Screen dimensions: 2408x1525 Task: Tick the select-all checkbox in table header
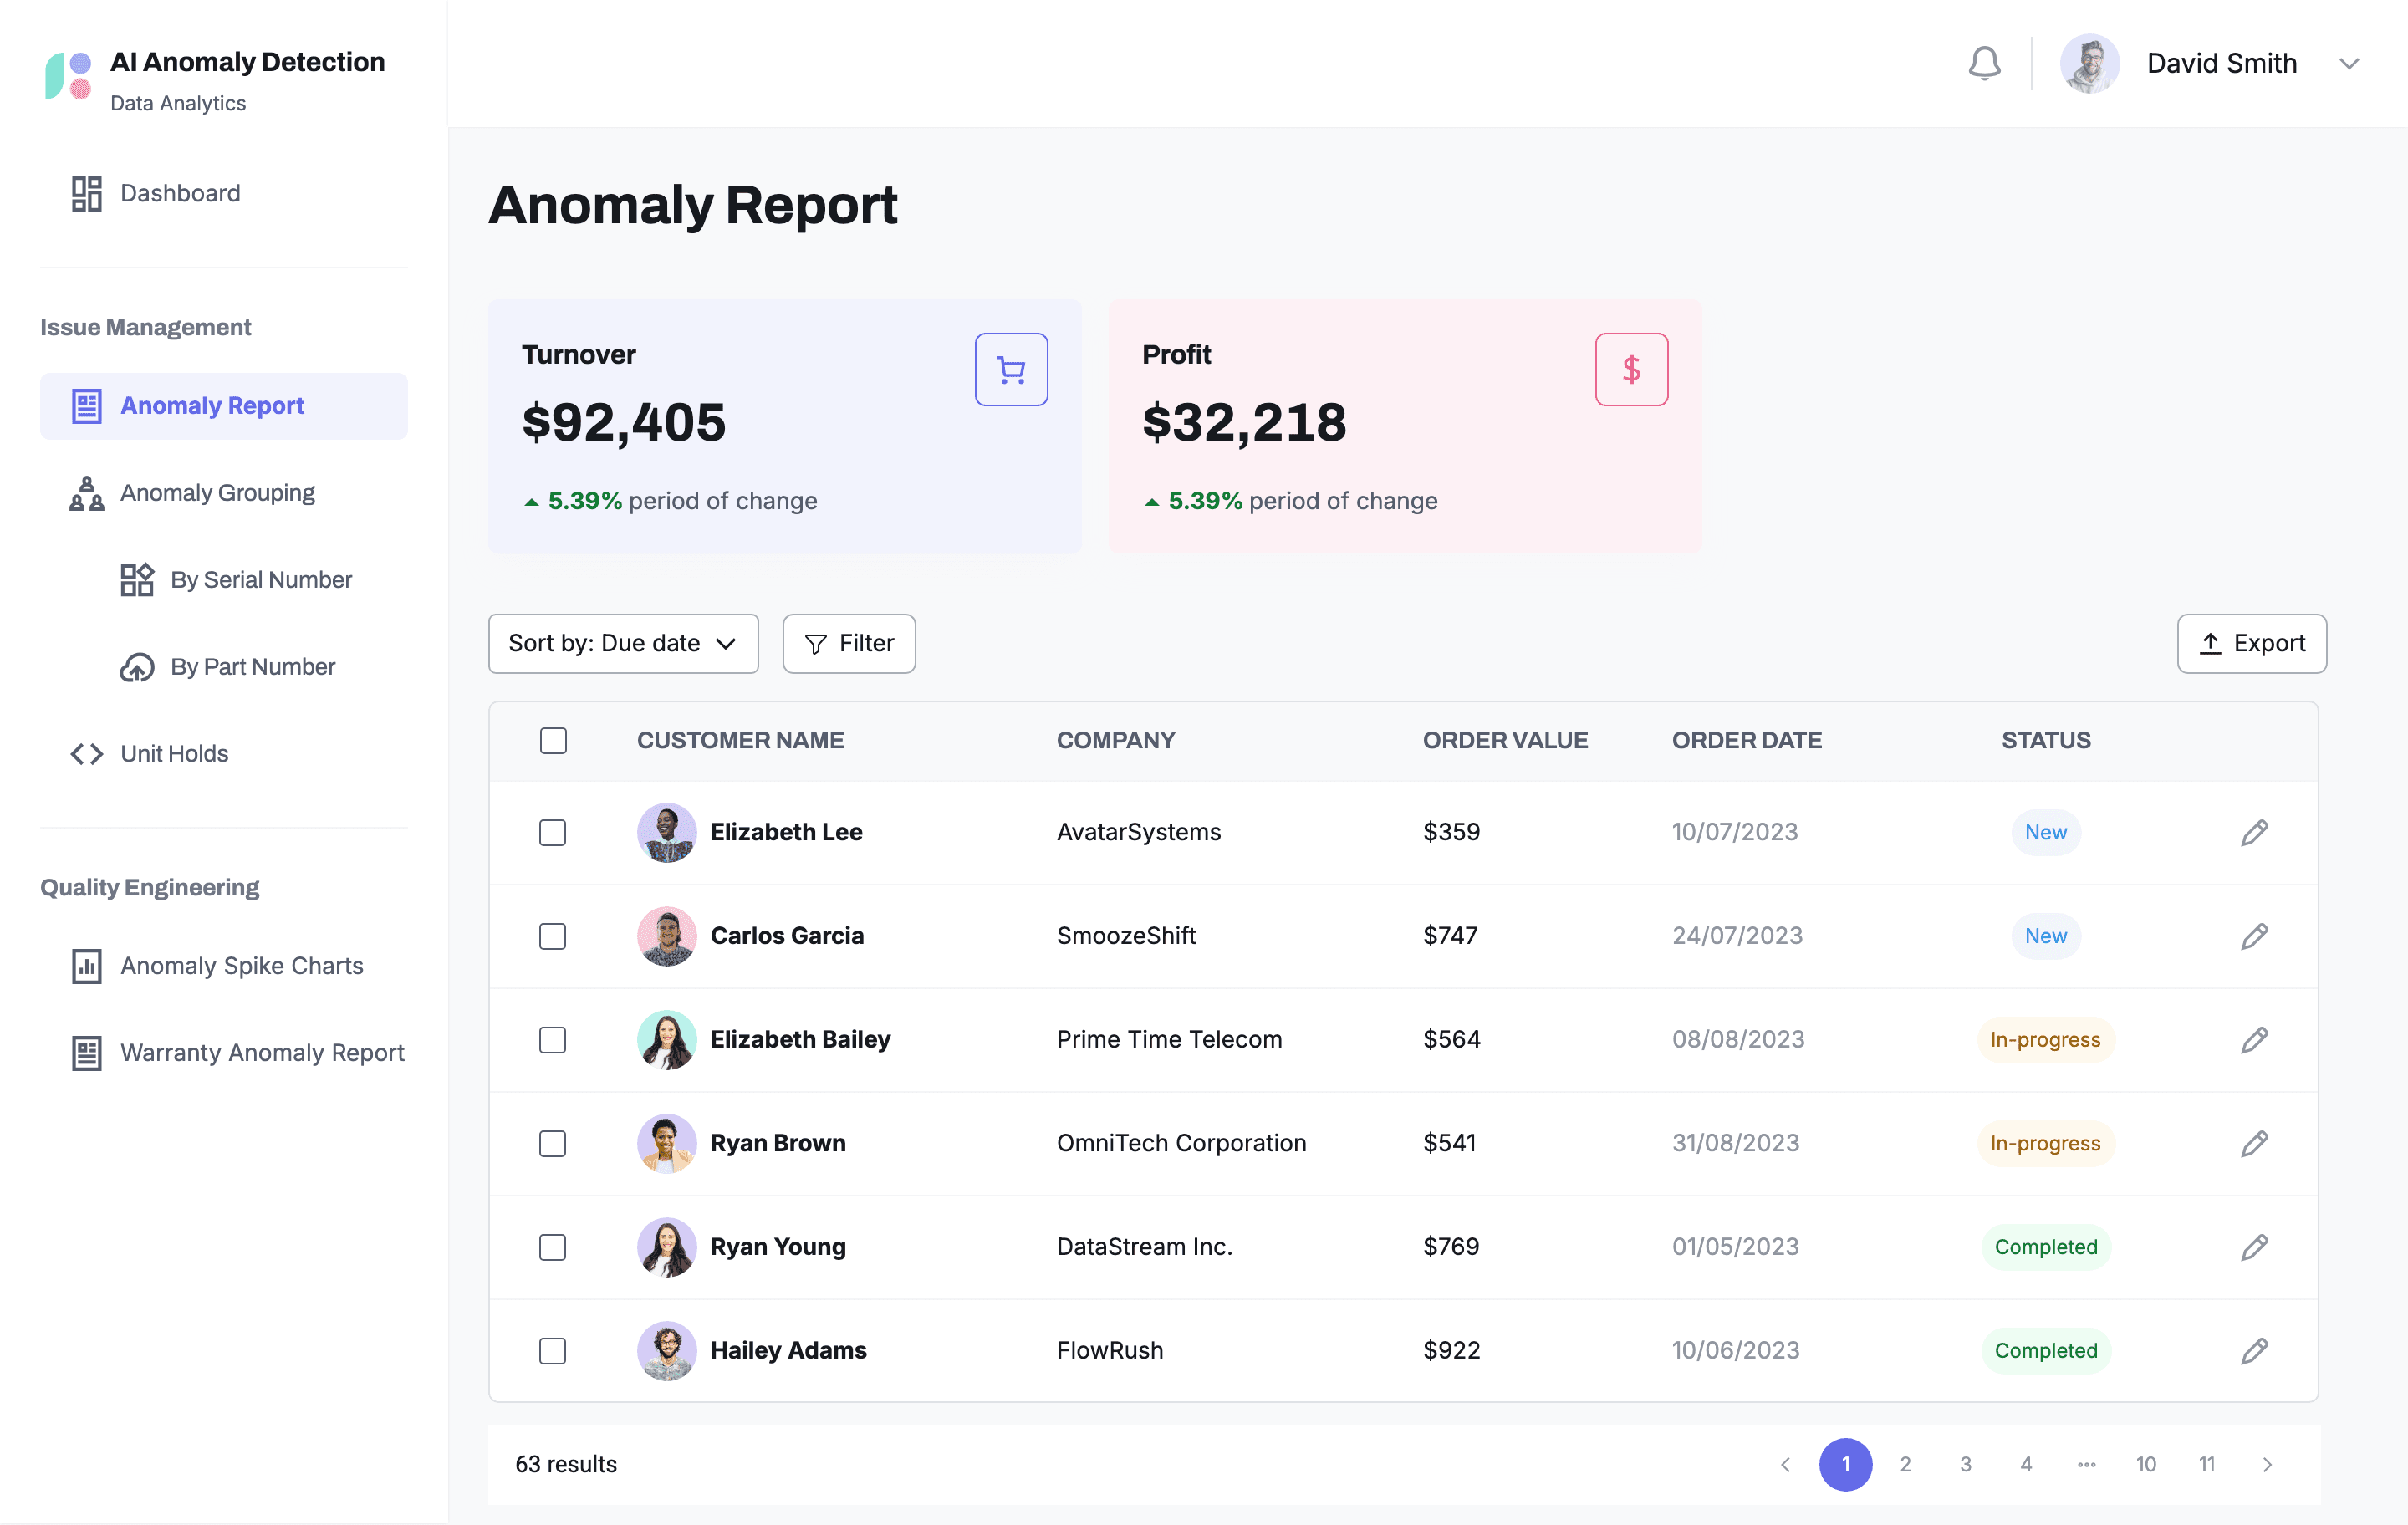(x=553, y=741)
